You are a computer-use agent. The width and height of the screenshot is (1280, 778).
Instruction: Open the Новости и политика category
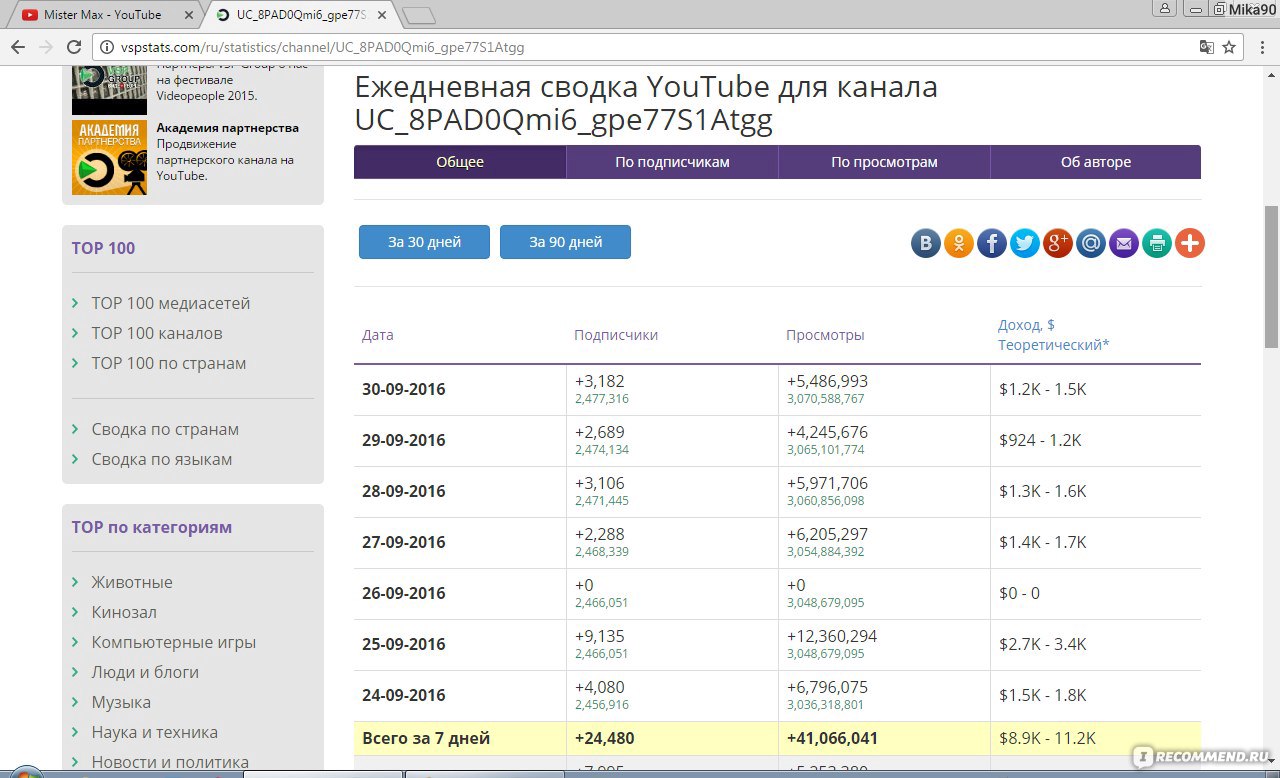coord(170,762)
